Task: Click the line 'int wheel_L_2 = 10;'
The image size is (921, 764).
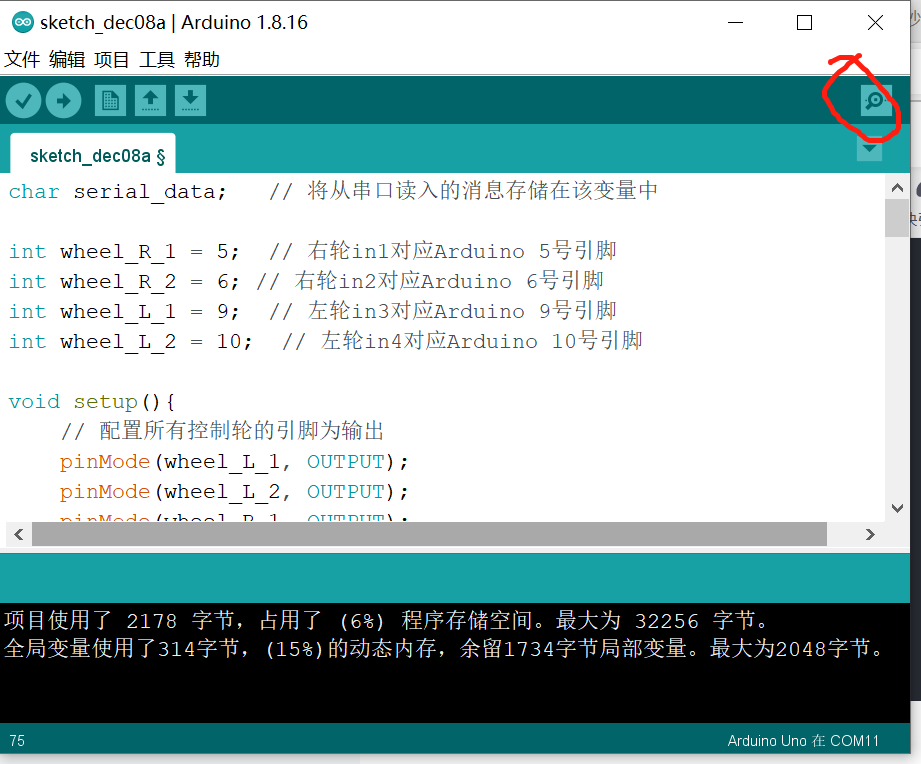Action: point(130,341)
